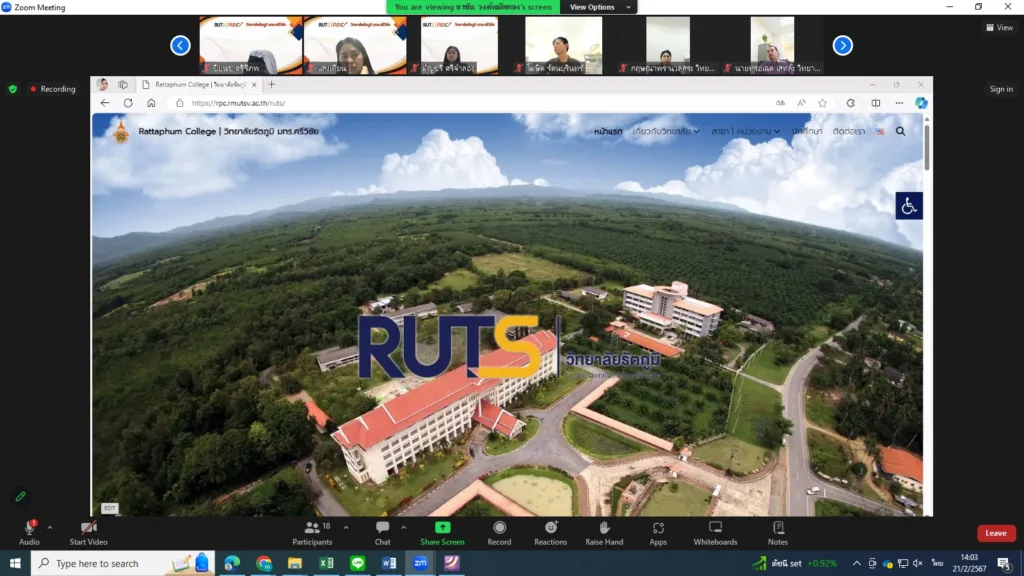Image resolution: width=1024 pixels, height=576 pixels.
Task: Click the EDIT button on the banner
Action: pyautogui.click(x=109, y=507)
